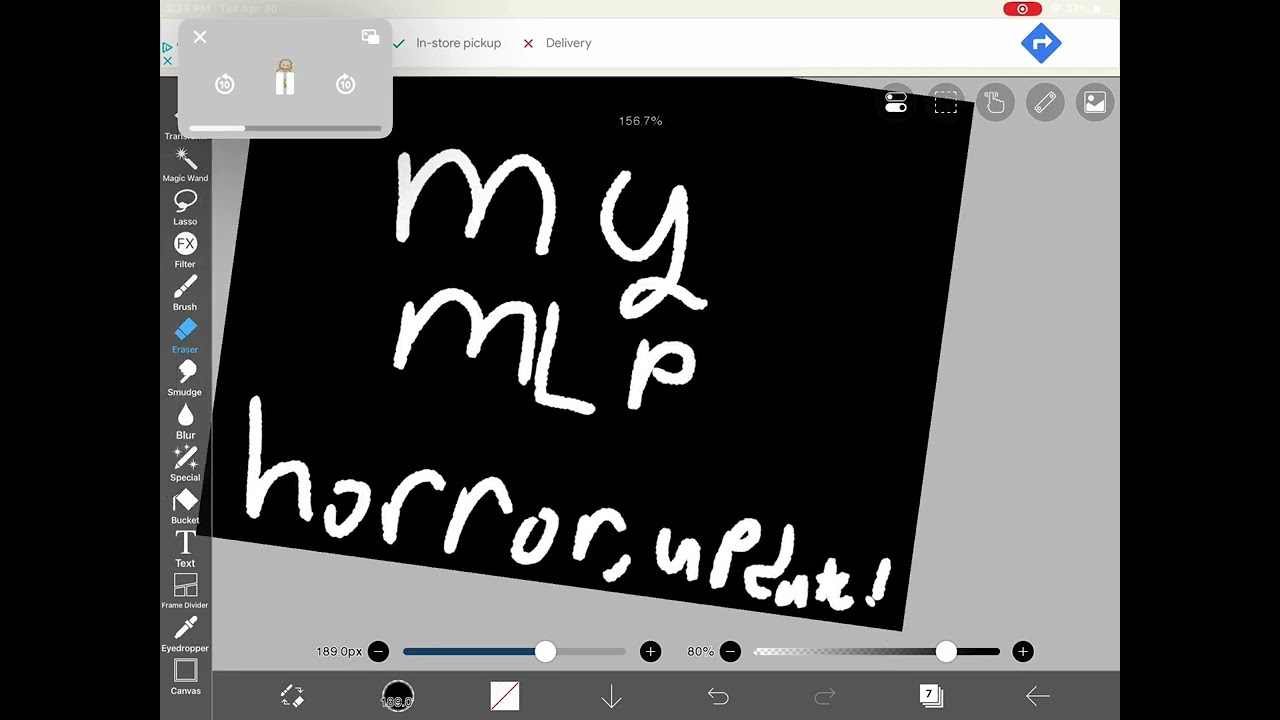1280x720 pixels.
Task: Swap brush and eraser icon in bottom bar
Action: point(292,696)
